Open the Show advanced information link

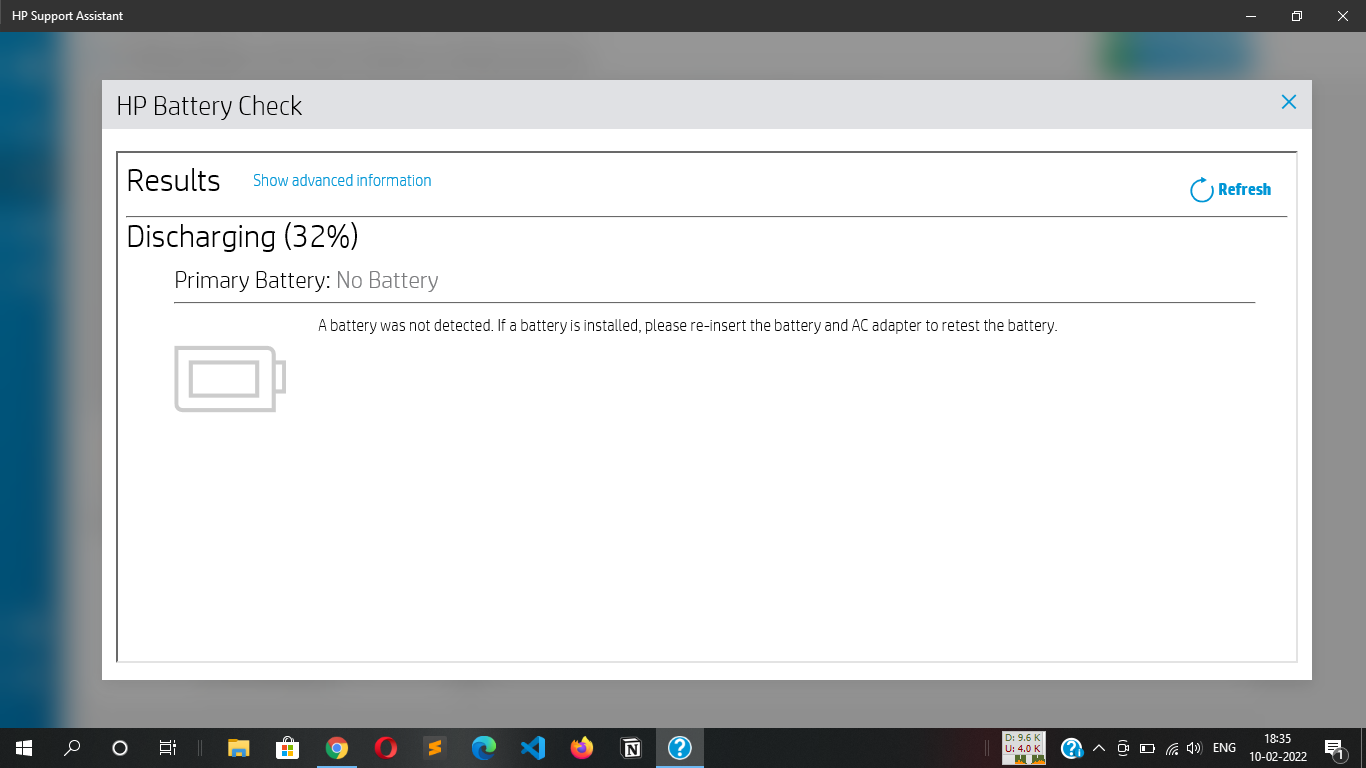[342, 180]
